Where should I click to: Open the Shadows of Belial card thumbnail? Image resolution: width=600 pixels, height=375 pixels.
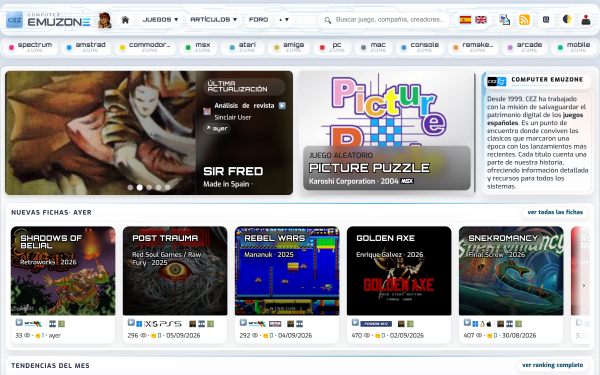(63, 271)
